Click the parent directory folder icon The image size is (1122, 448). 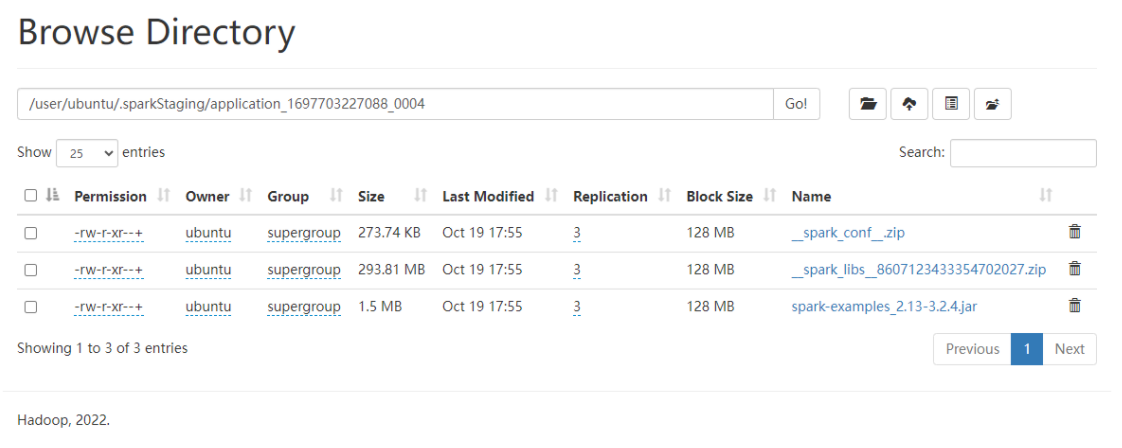click(x=992, y=104)
